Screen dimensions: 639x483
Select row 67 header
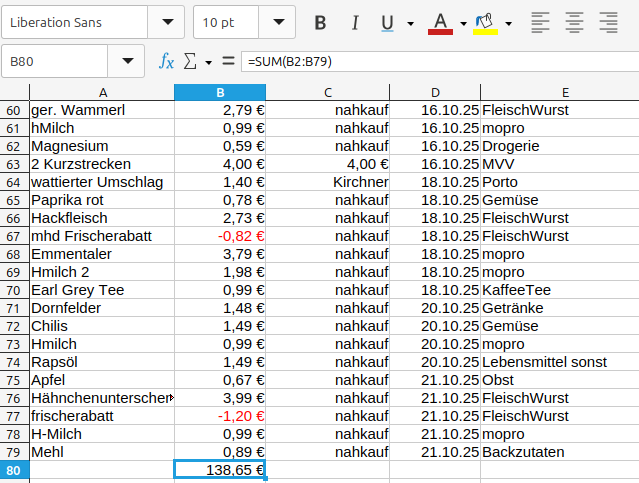click(x=14, y=236)
